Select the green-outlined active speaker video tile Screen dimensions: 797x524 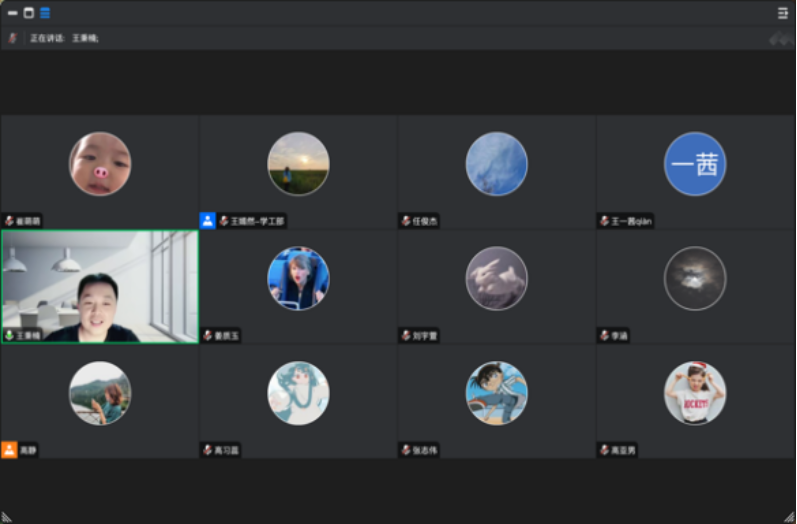[100, 287]
